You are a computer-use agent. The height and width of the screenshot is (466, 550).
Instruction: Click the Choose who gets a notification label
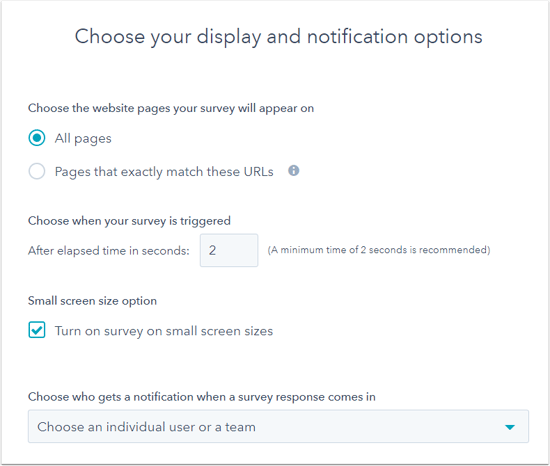click(x=202, y=397)
